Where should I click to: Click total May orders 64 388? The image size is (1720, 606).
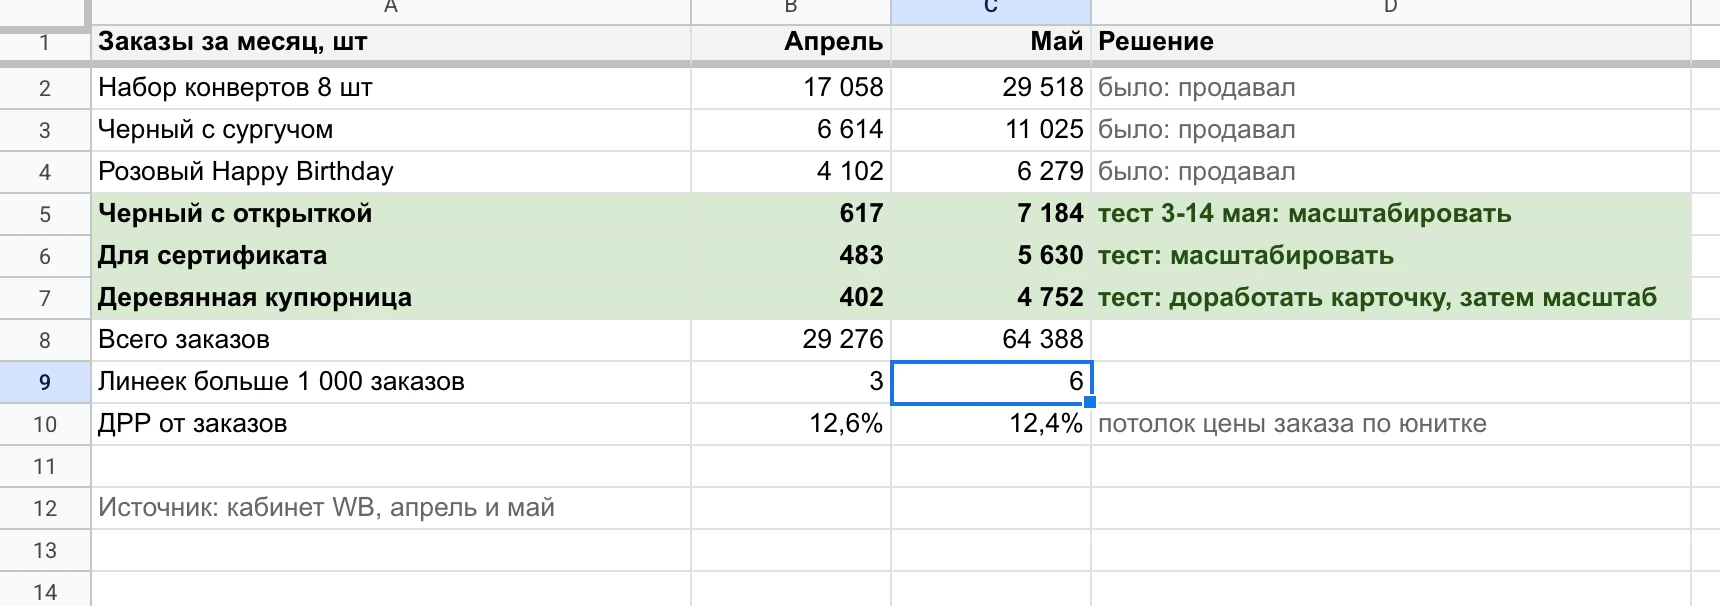click(990, 340)
